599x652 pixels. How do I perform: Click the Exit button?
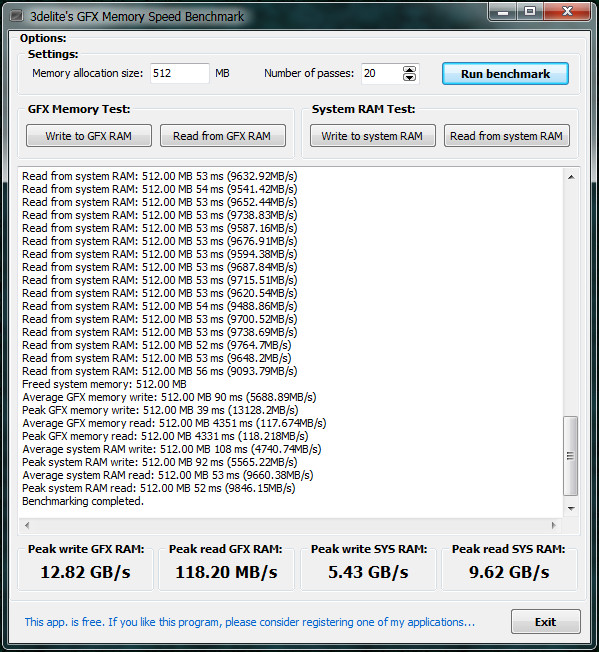pyautogui.click(x=545, y=622)
